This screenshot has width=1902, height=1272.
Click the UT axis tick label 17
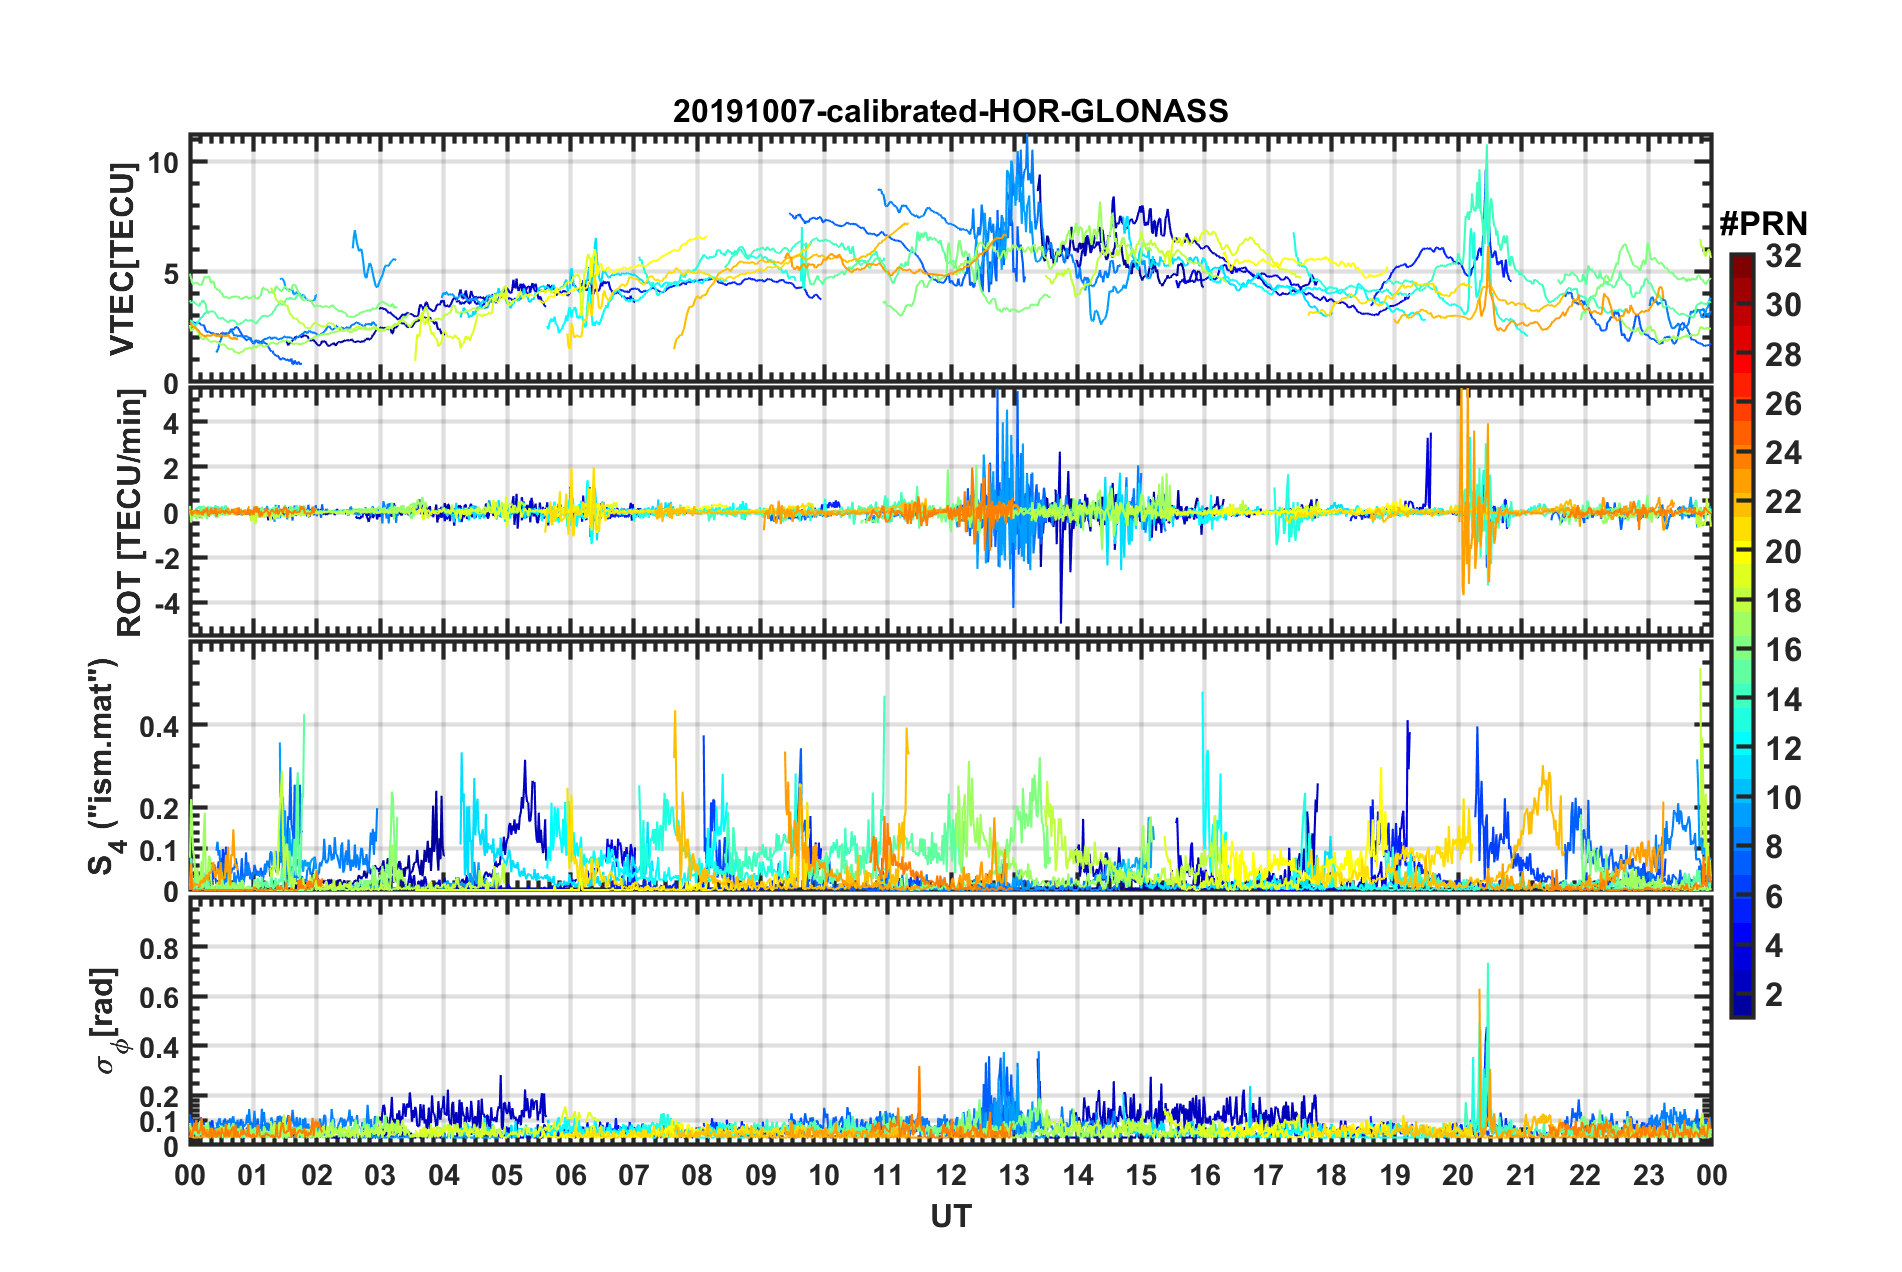[1268, 1175]
